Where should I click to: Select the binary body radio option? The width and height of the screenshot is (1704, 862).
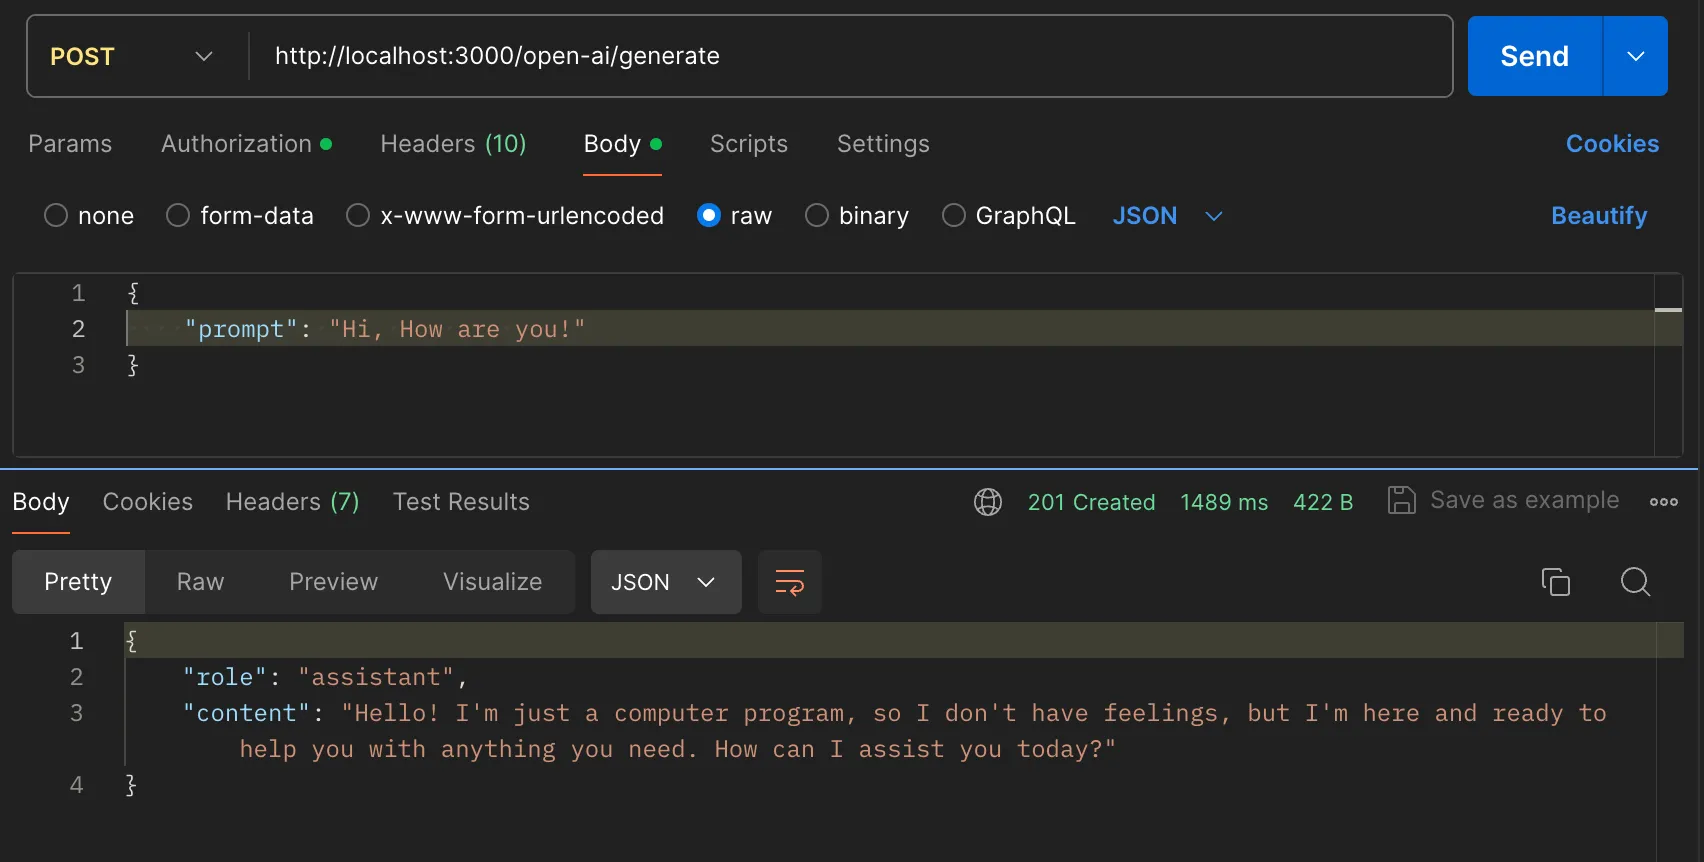coord(817,215)
